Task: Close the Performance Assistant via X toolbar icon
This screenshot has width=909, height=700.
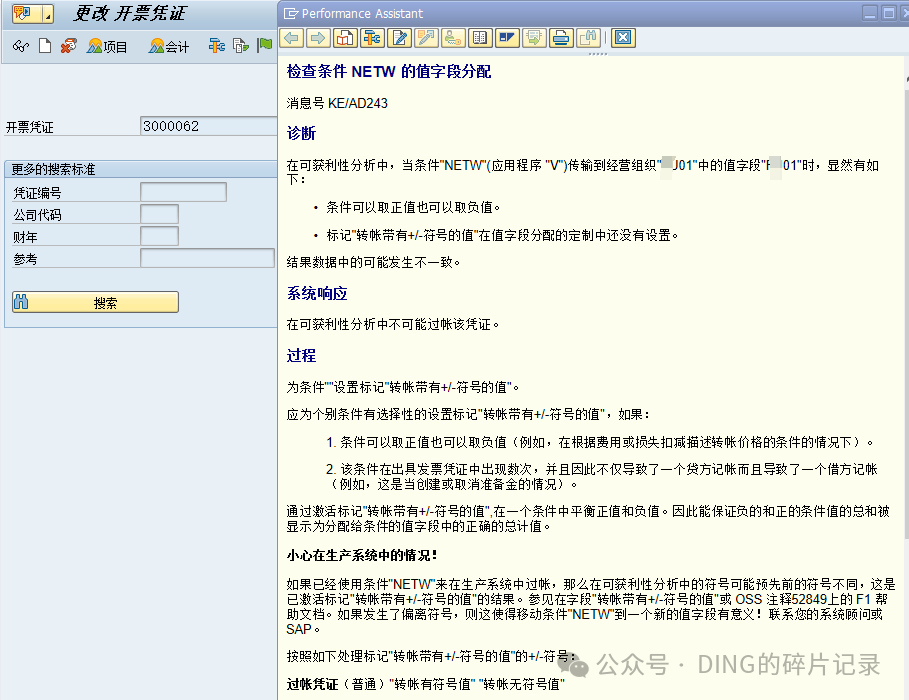Action: coord(623,38)
